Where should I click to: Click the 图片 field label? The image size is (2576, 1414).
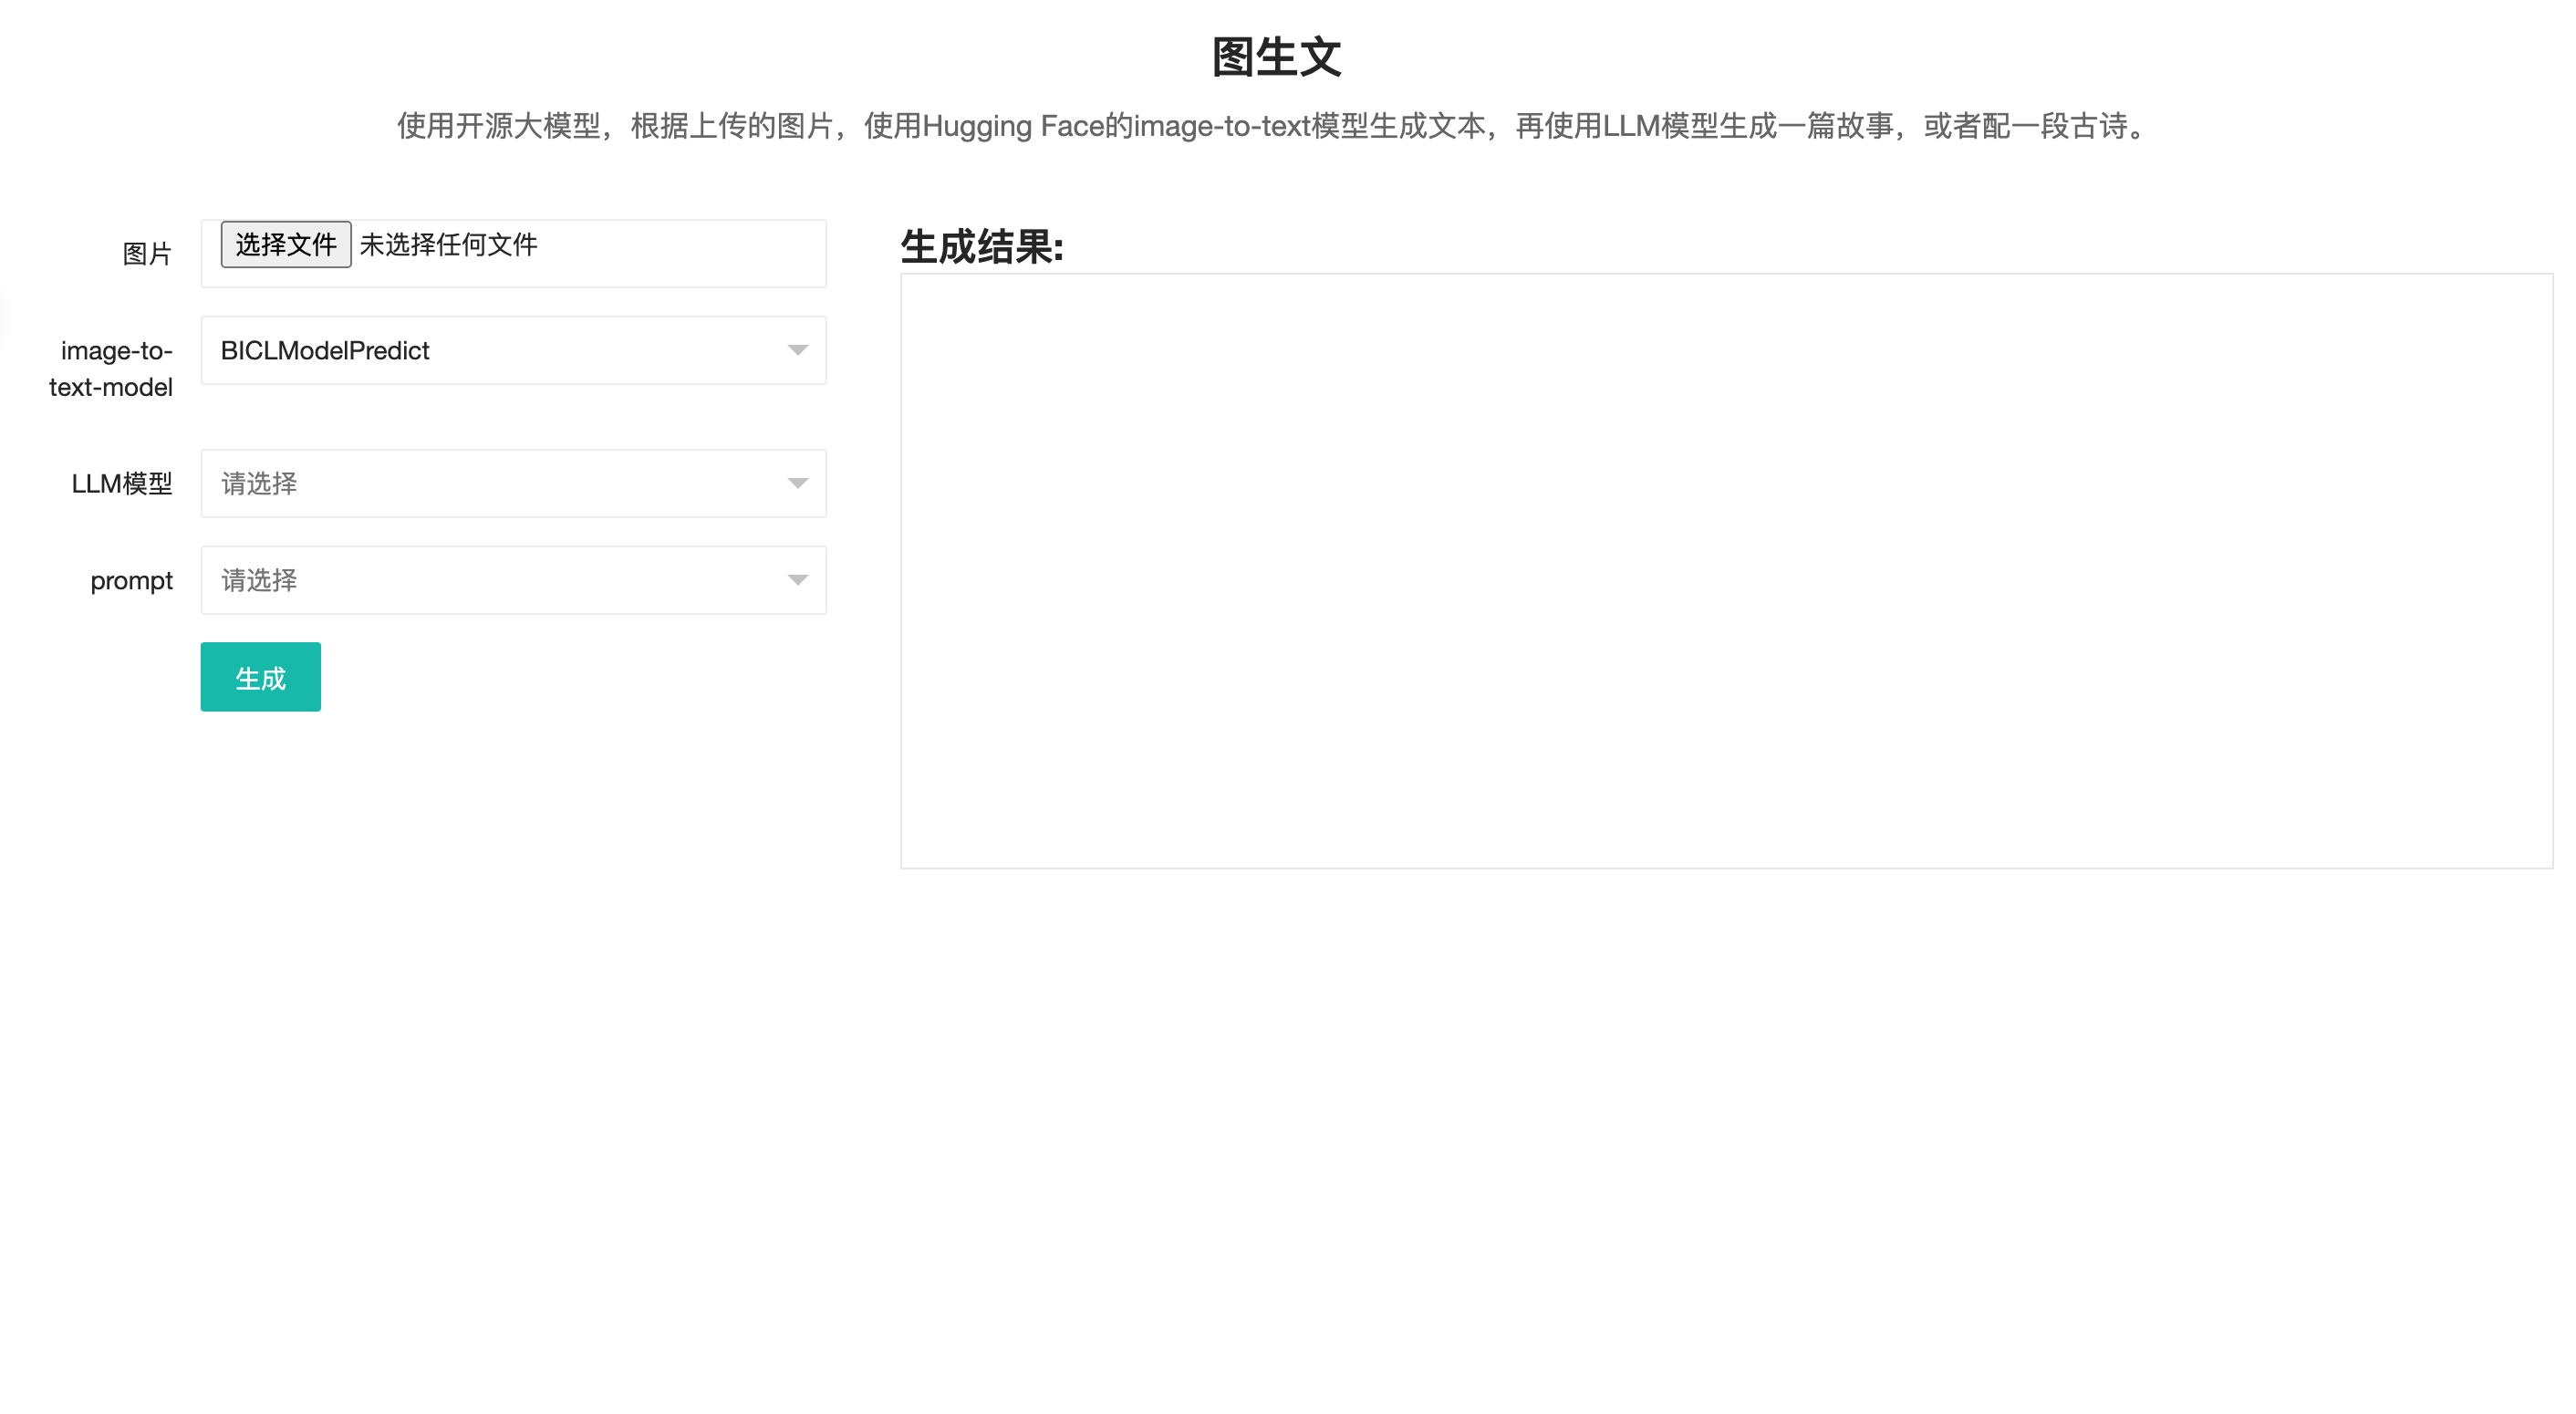(147, 254)
